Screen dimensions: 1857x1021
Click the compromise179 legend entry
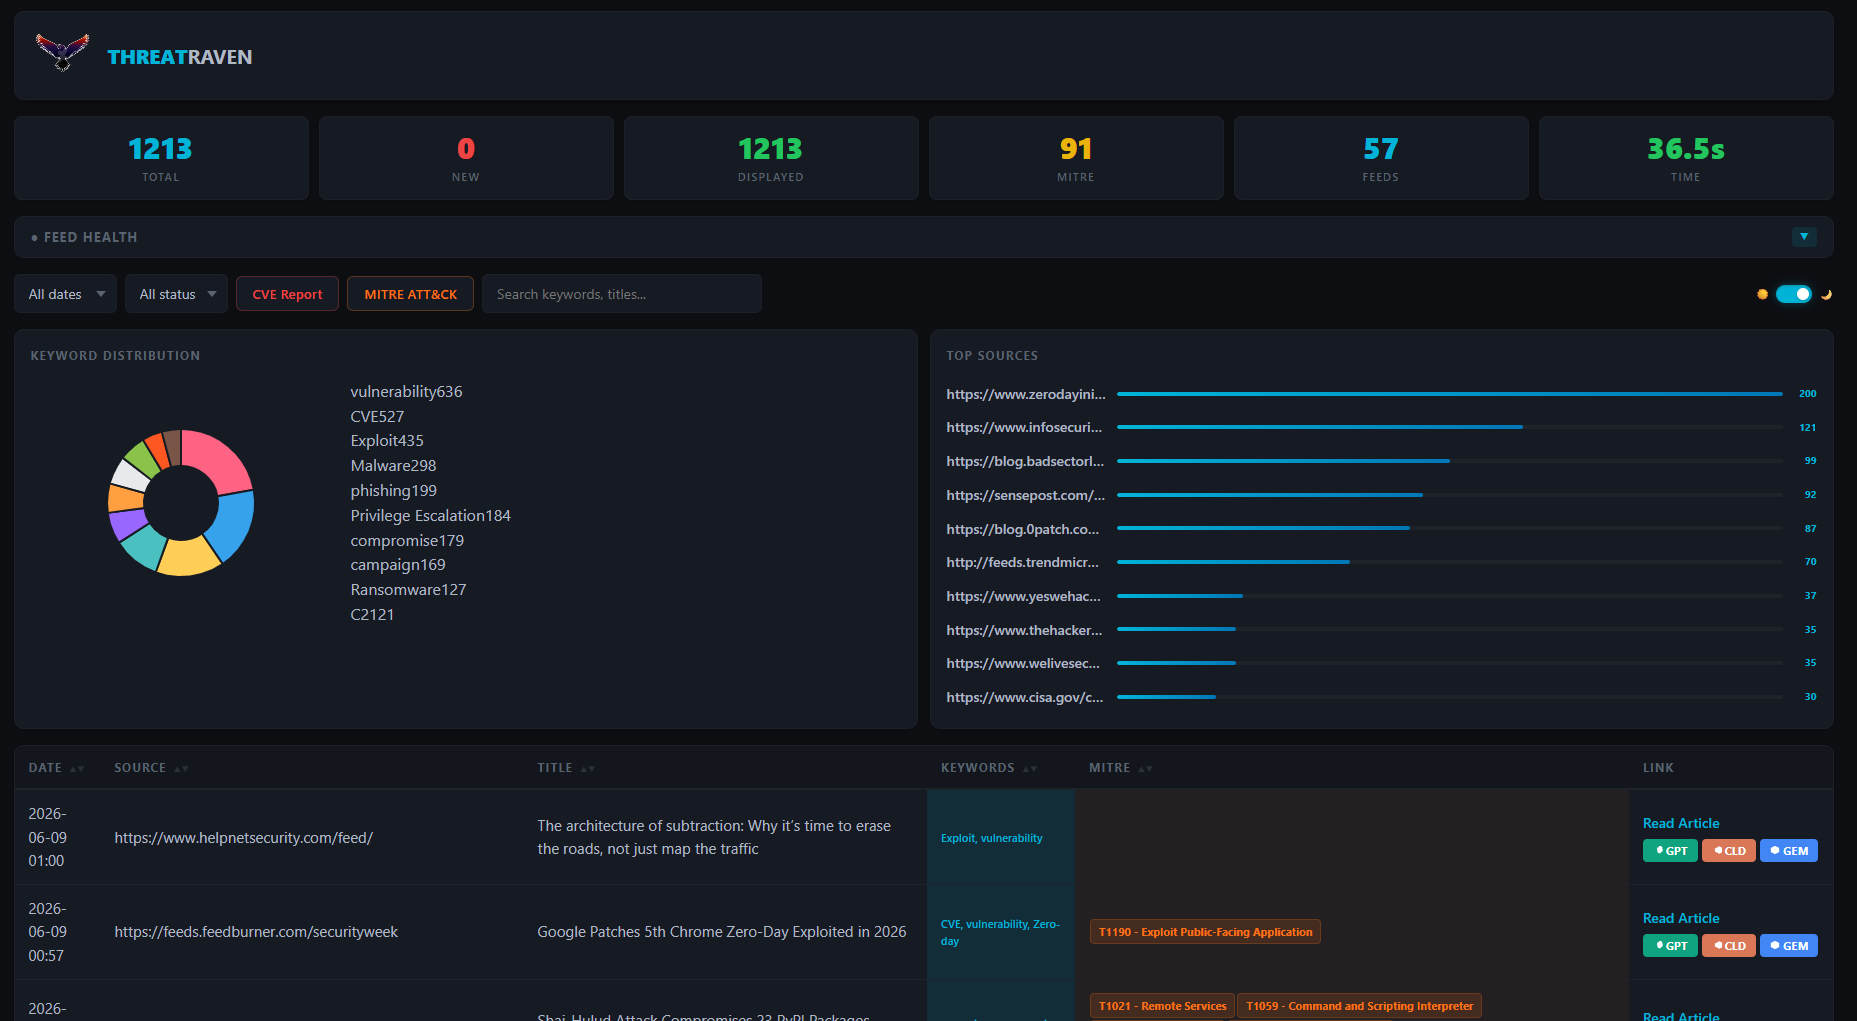click(x=407, y=541)
